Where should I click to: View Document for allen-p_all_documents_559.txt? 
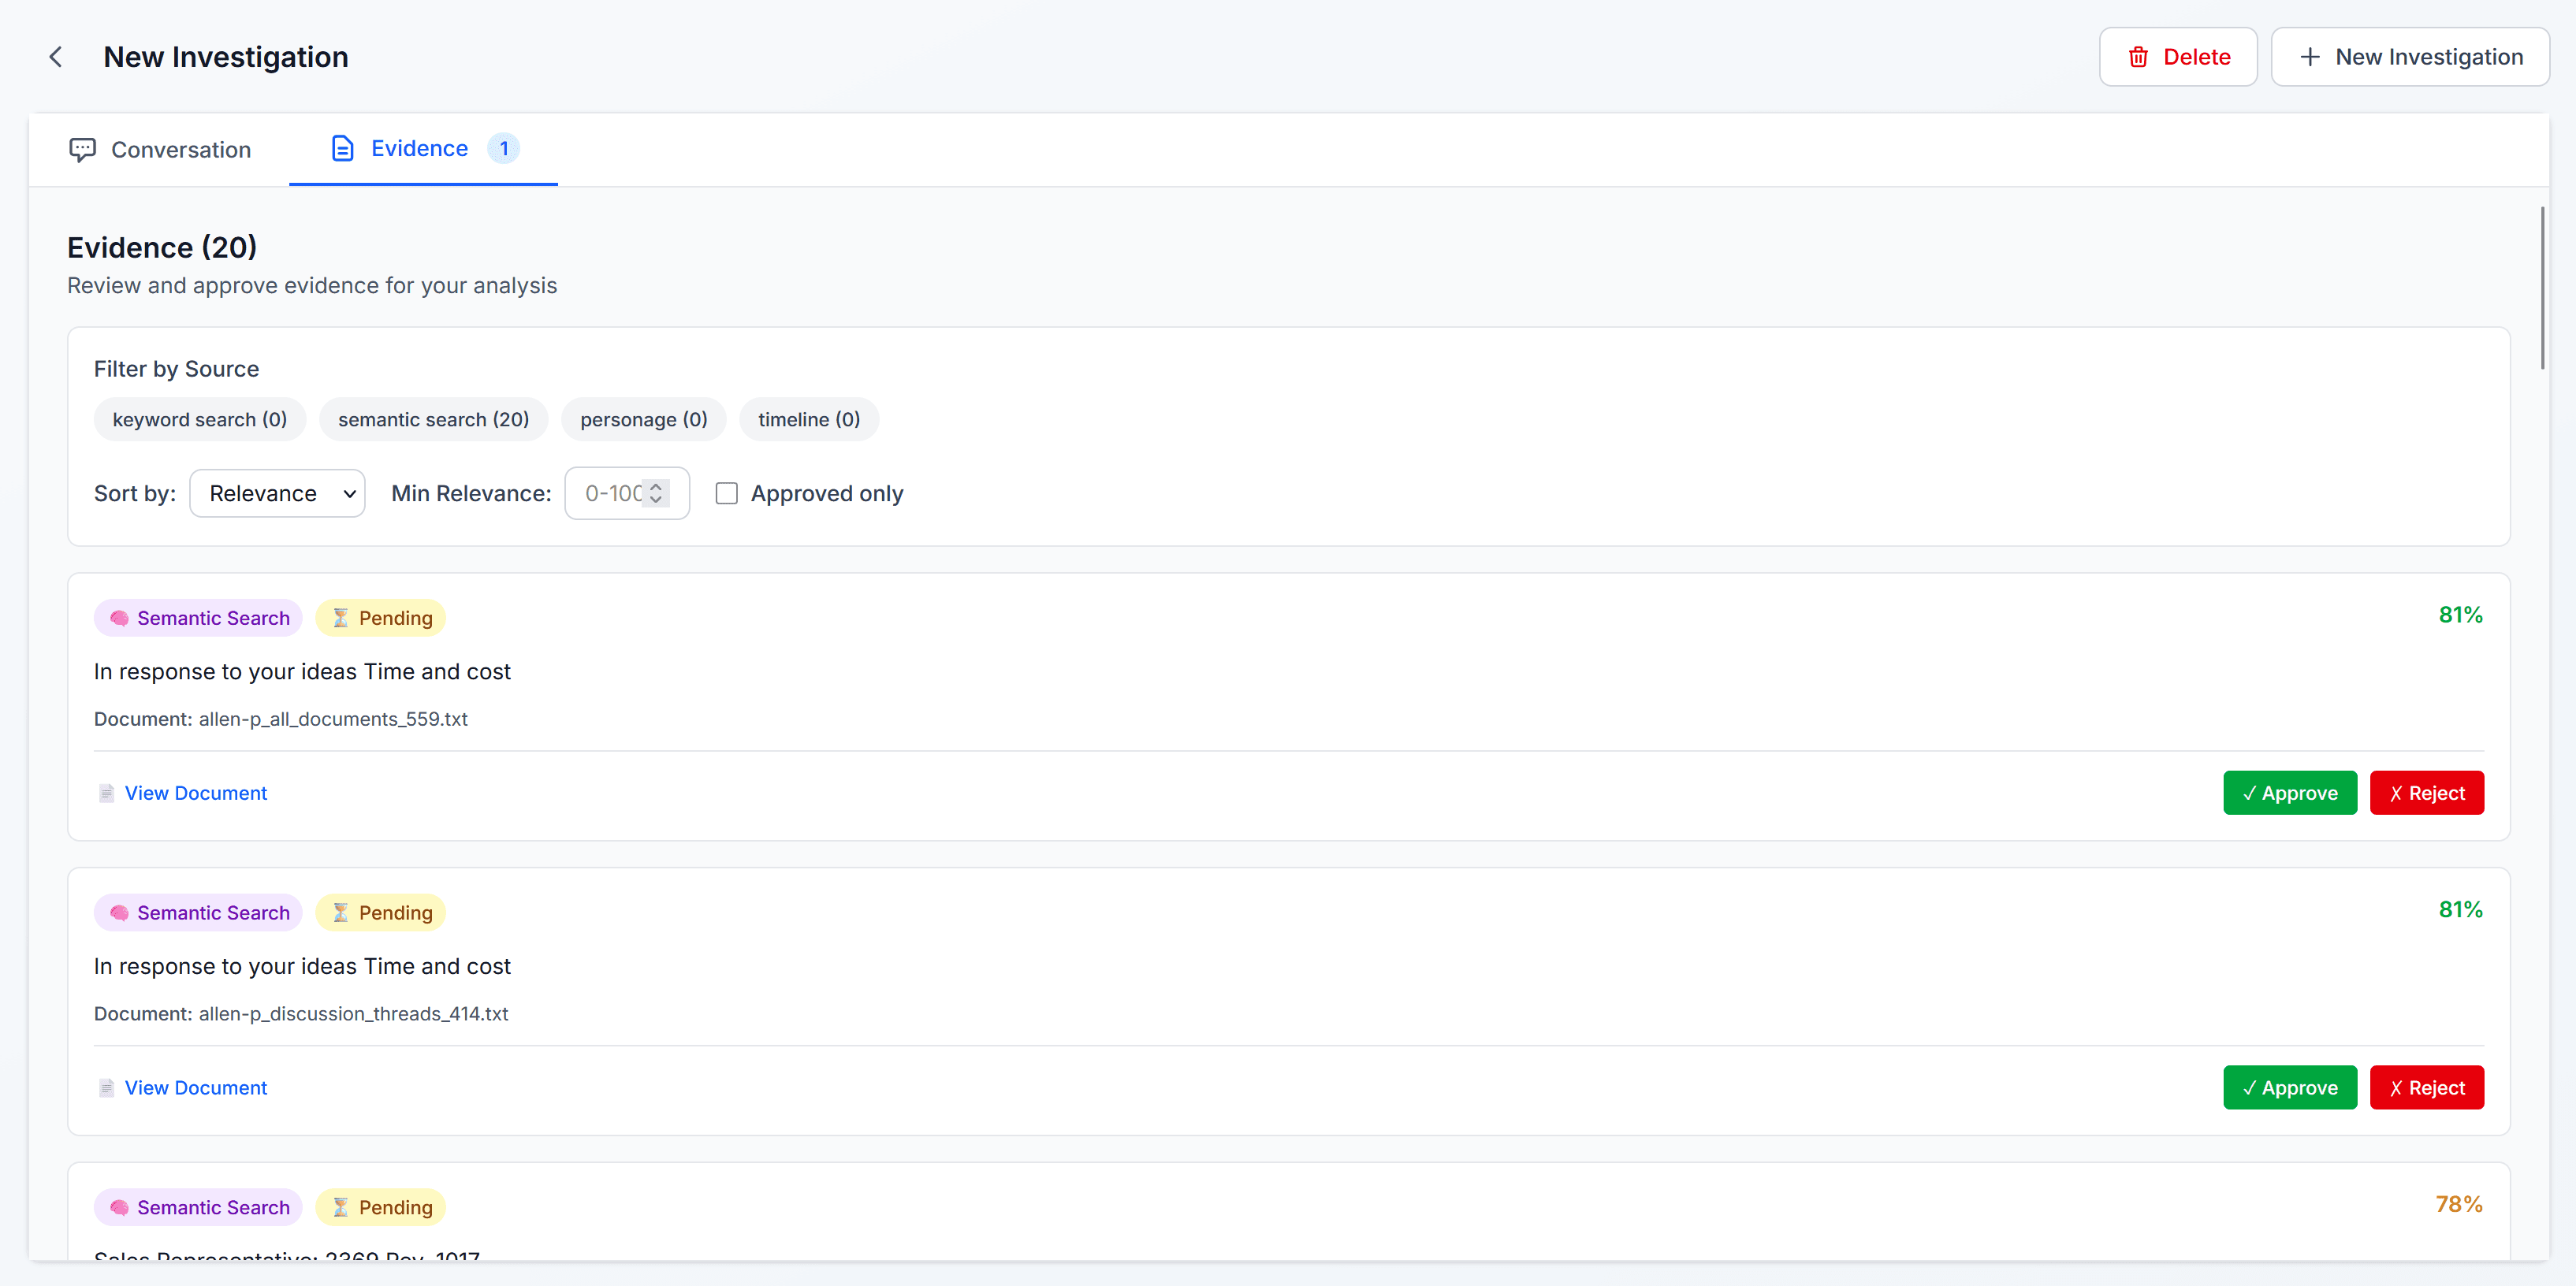point(196,793)
